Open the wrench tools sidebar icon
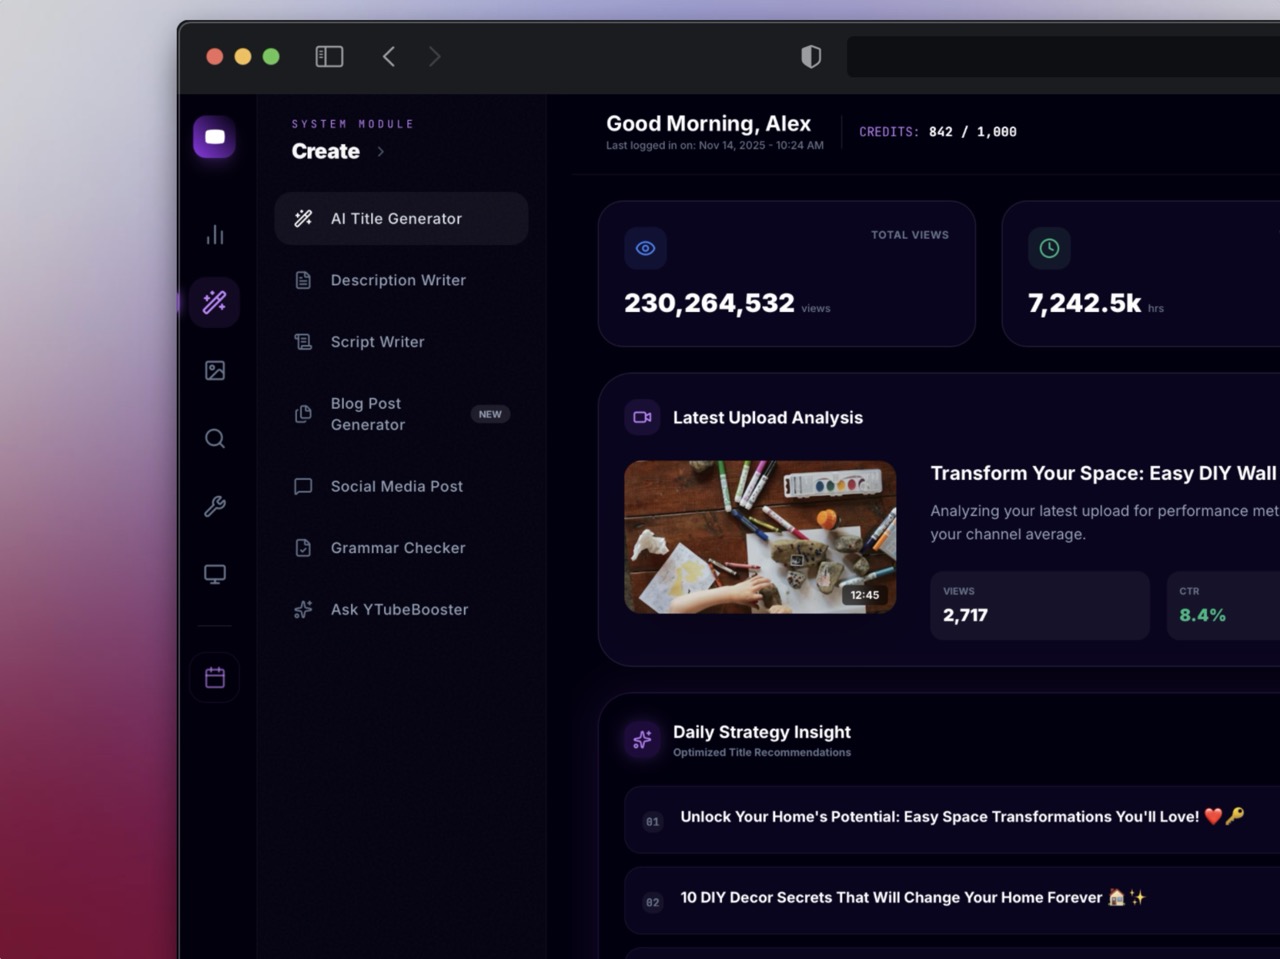 tap(215, 506)
